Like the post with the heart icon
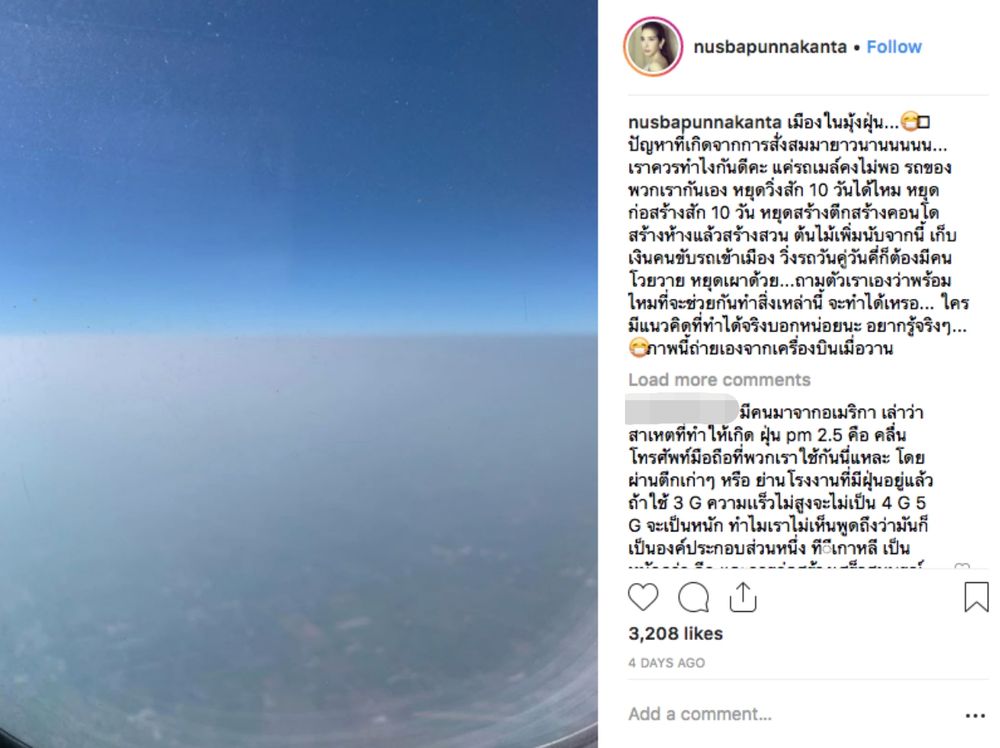 (643, 598)
